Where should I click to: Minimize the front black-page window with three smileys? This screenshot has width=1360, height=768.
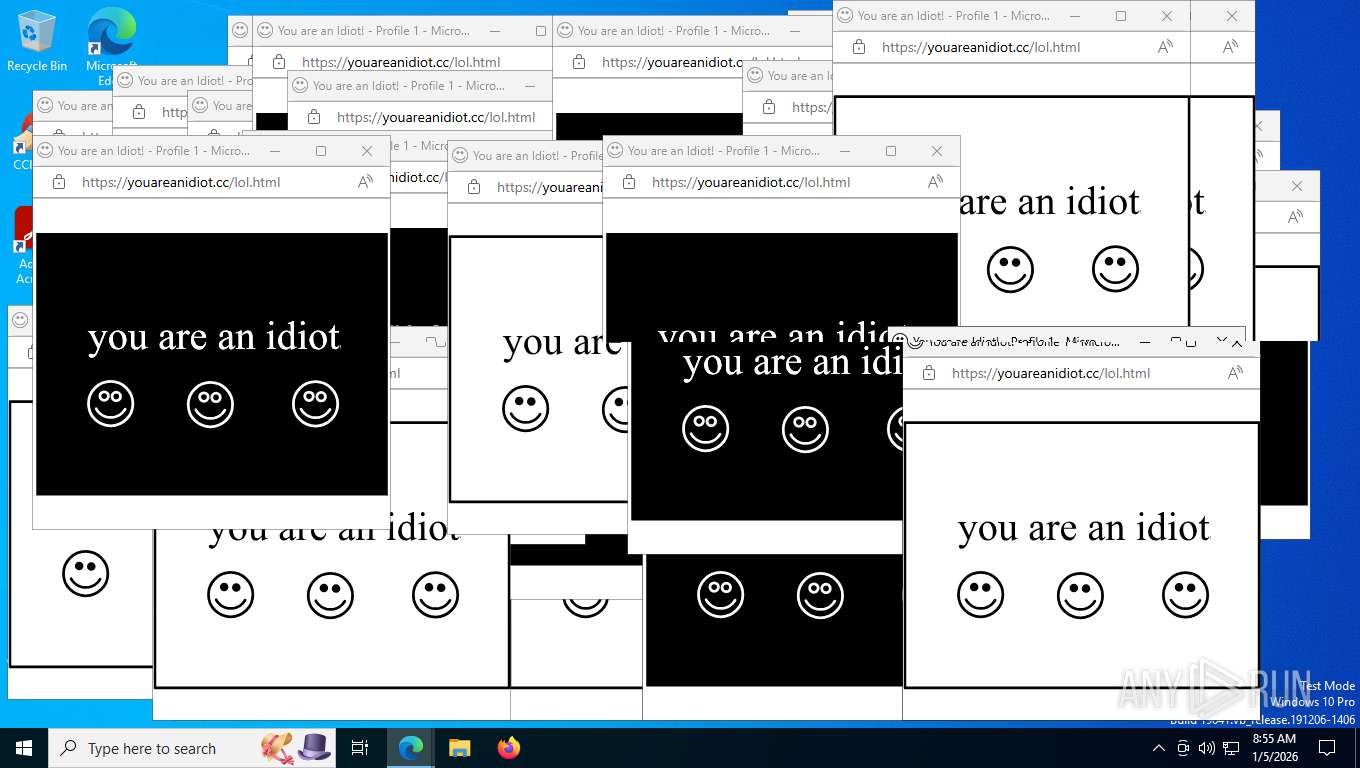(275, 151)
